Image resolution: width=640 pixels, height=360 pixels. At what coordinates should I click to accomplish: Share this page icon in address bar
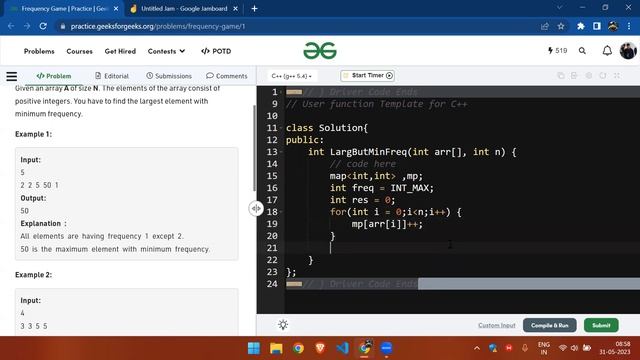[544, 26]
